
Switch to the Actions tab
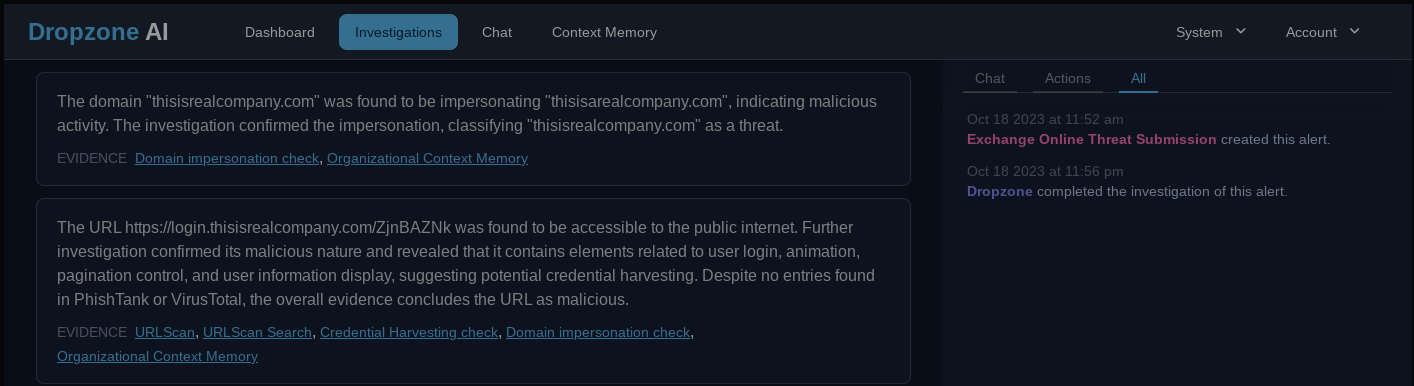pos(1068,78)
